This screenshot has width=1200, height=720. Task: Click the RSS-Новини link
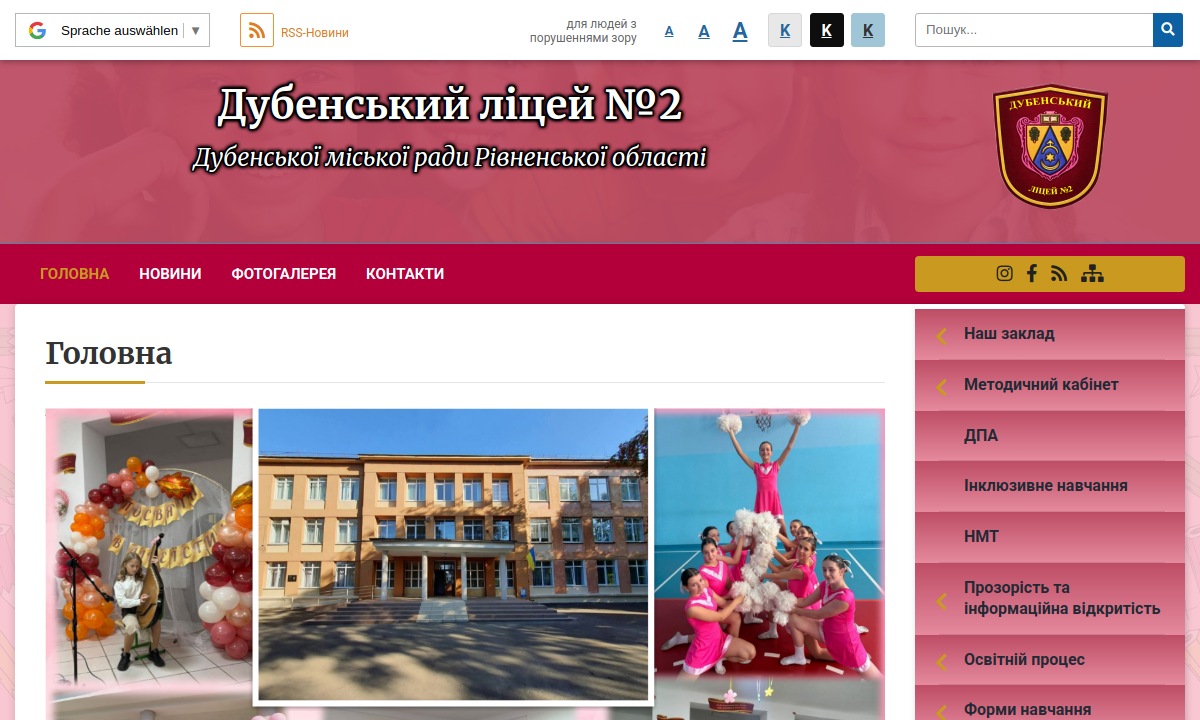pos(314,32)
